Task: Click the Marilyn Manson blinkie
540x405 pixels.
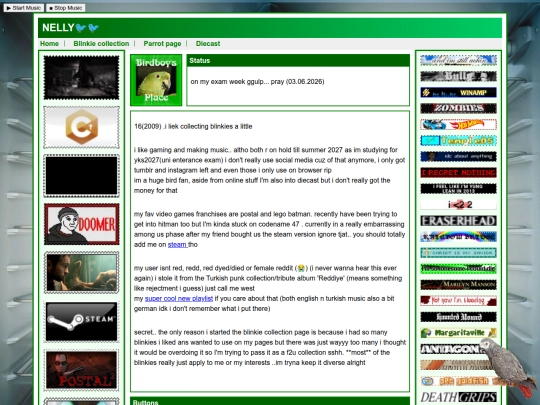Action: pyautogui.click(x=458, y=284)
